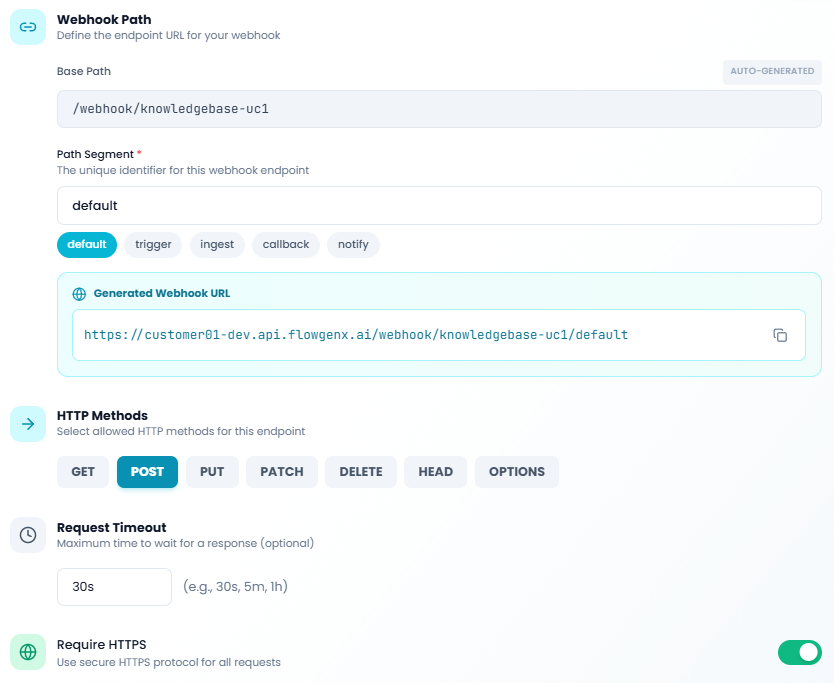834x683 pixels.
Task: Enable the OPTIONS method
Action: [516, 472]
